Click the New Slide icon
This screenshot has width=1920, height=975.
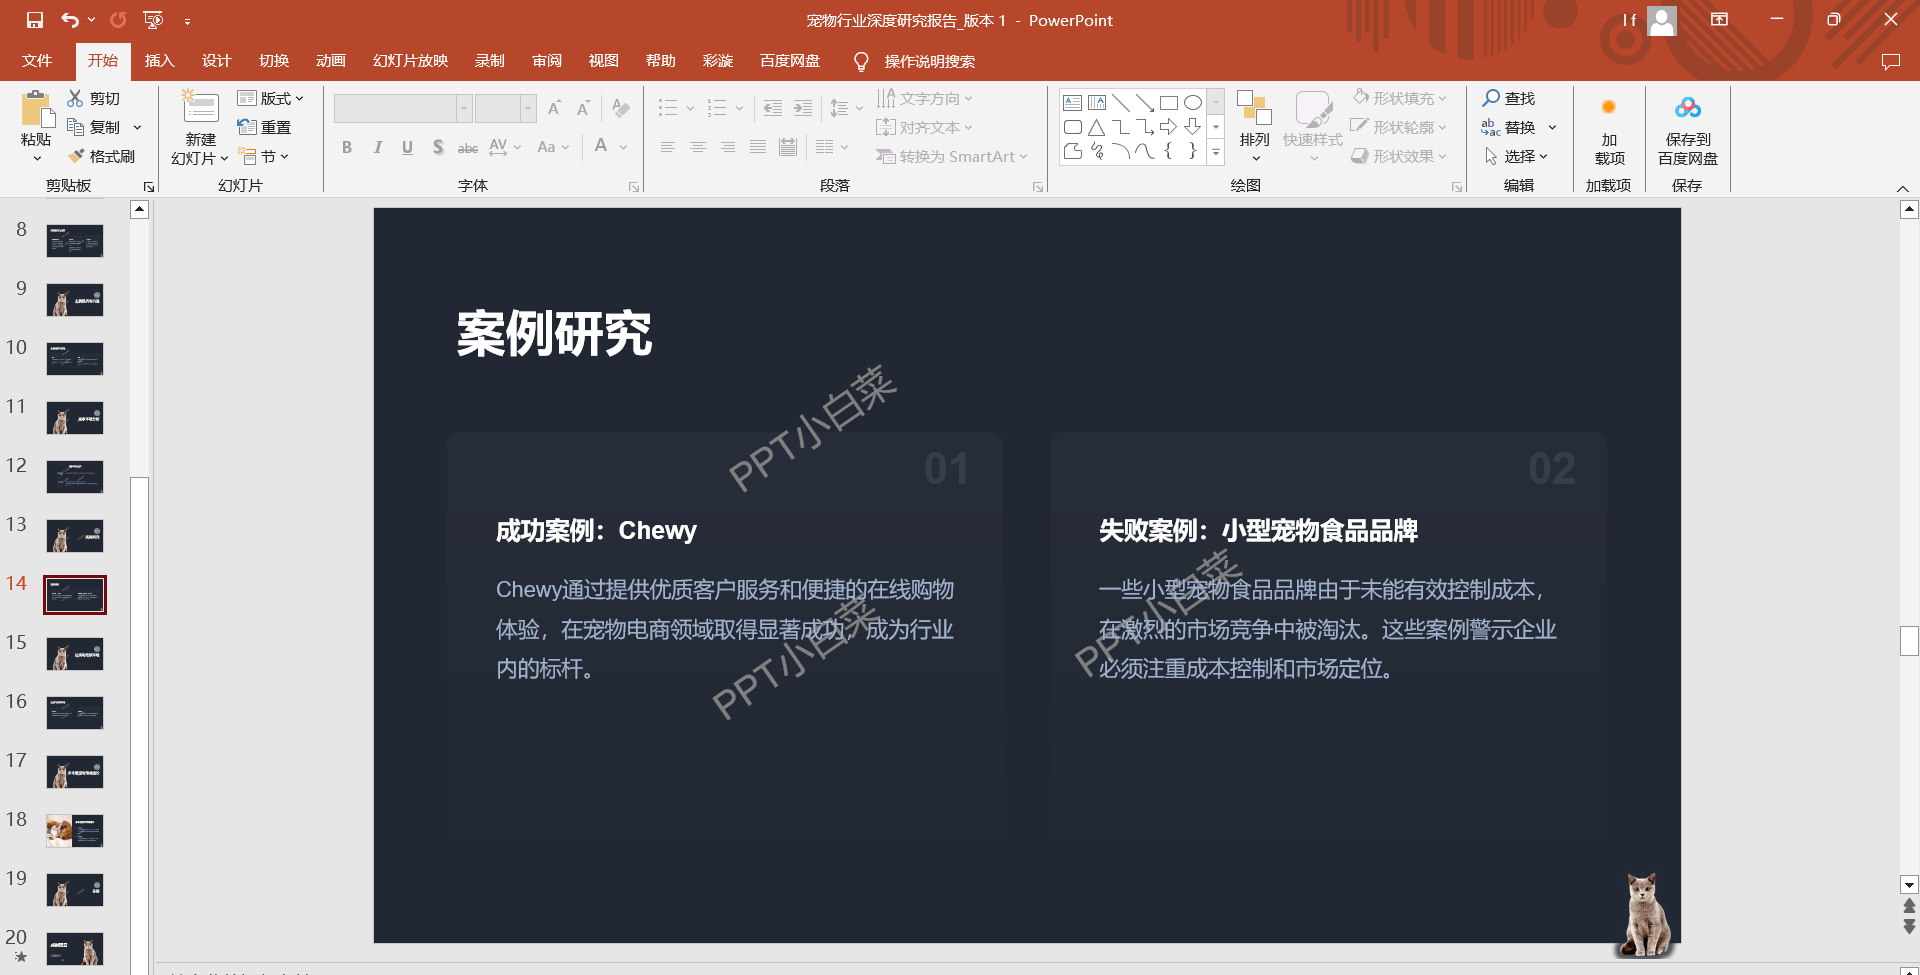point(200,107)
